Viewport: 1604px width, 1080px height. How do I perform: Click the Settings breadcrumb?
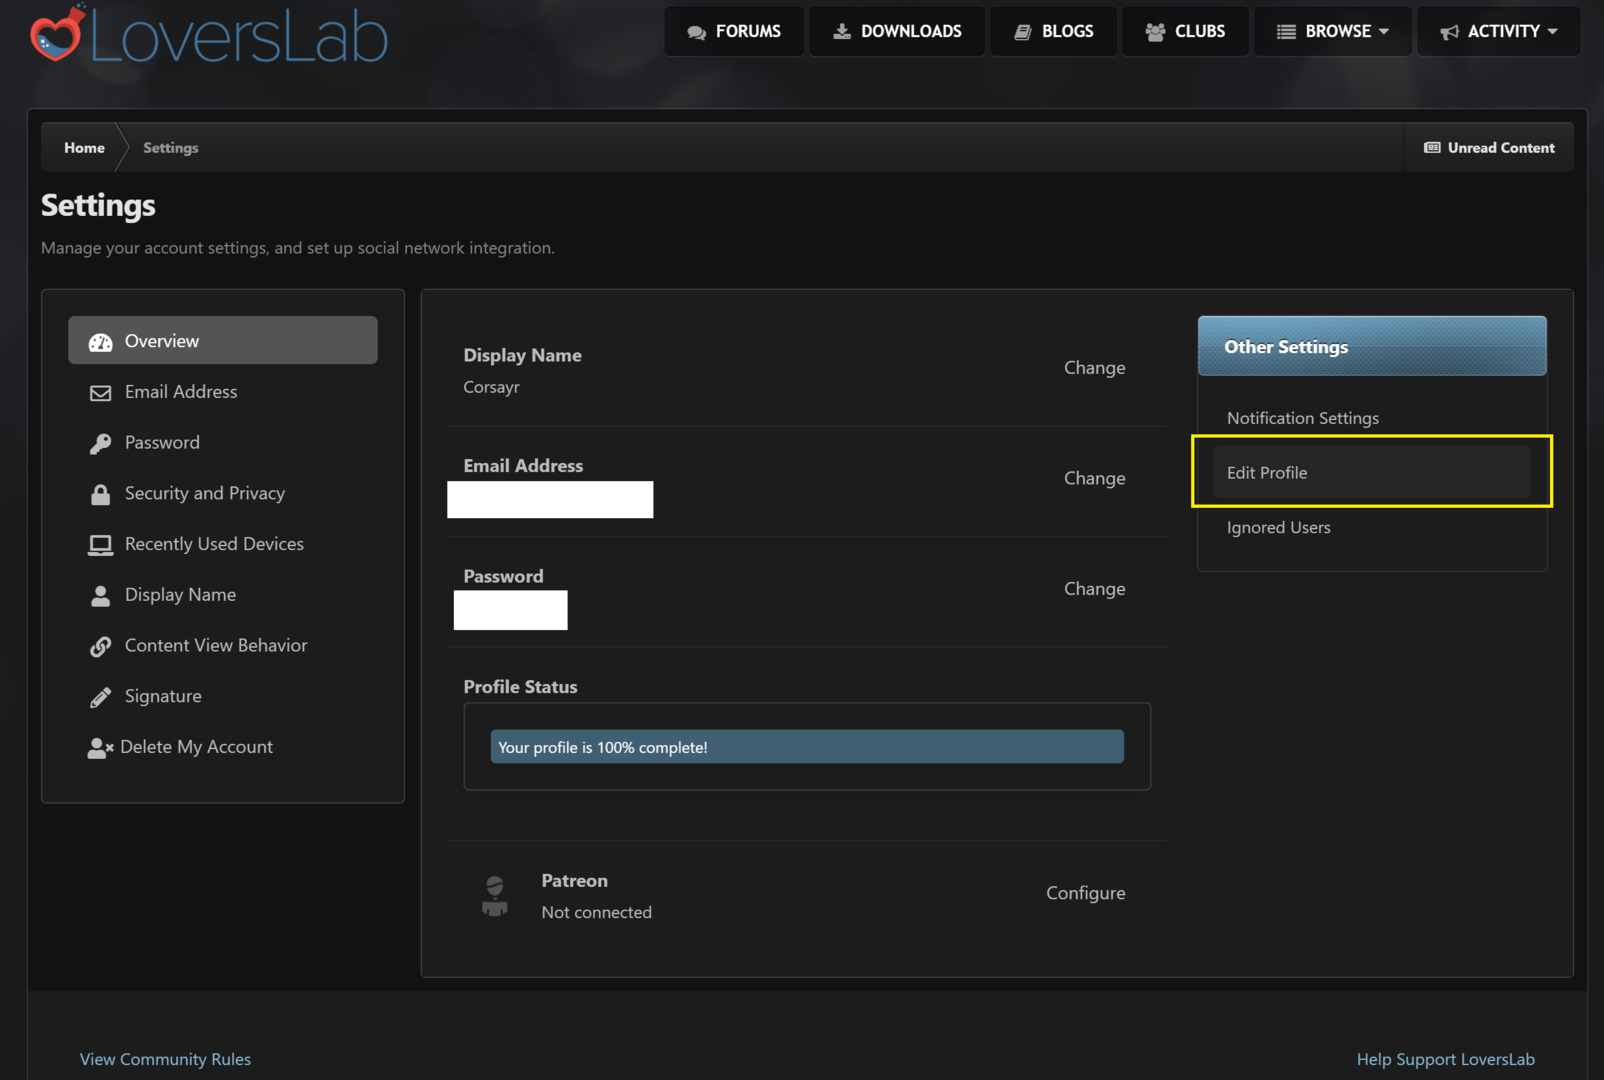171,148
